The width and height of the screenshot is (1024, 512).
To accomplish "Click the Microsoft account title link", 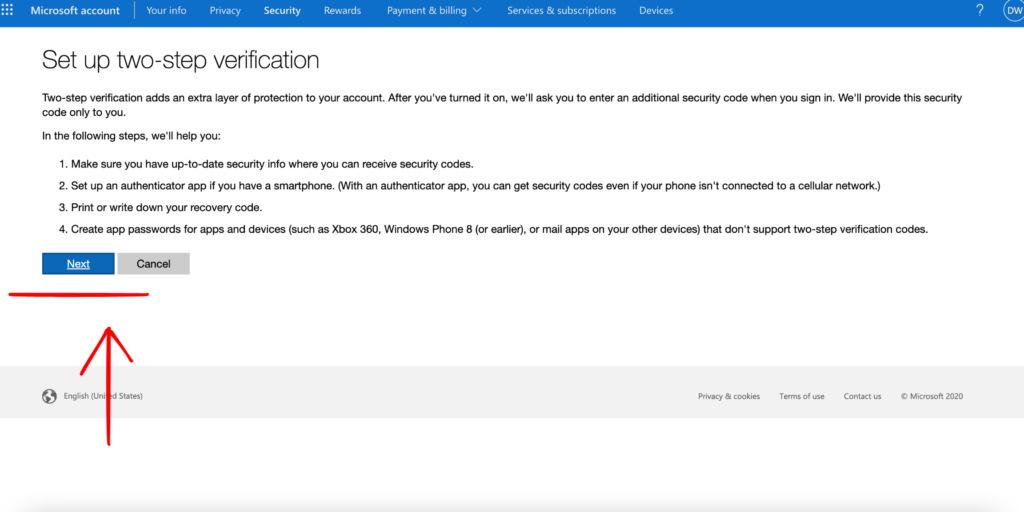I will 75,11.
